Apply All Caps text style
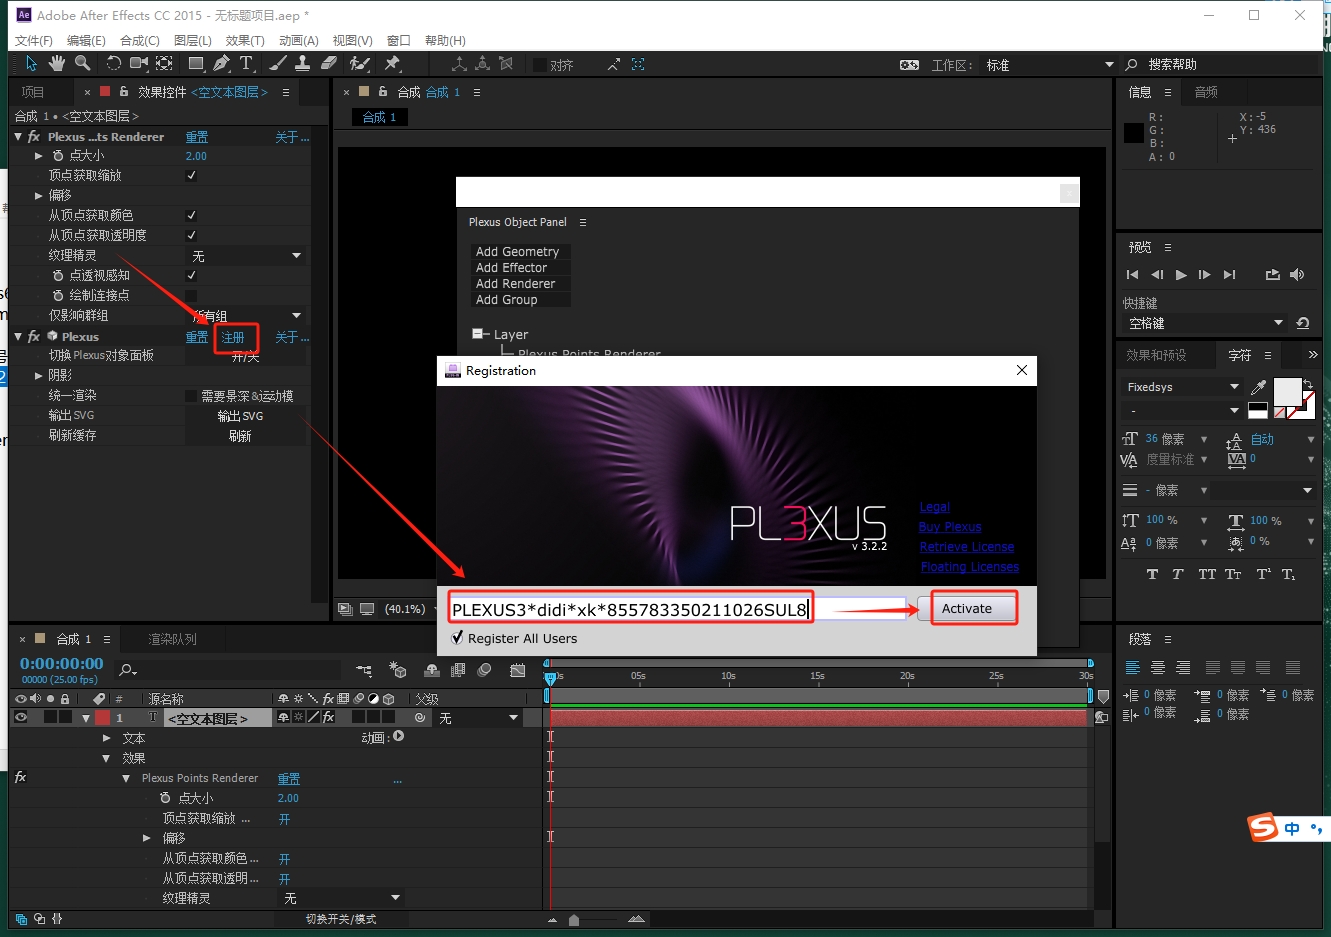The height and width of the screenshot is (937, 1331). click(1207, 574)
